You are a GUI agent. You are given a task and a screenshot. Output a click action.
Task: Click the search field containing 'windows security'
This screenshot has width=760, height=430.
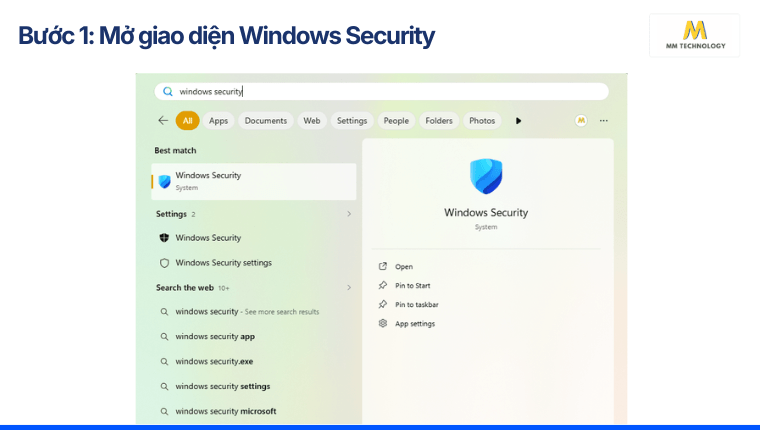click(x=381, y=92)
